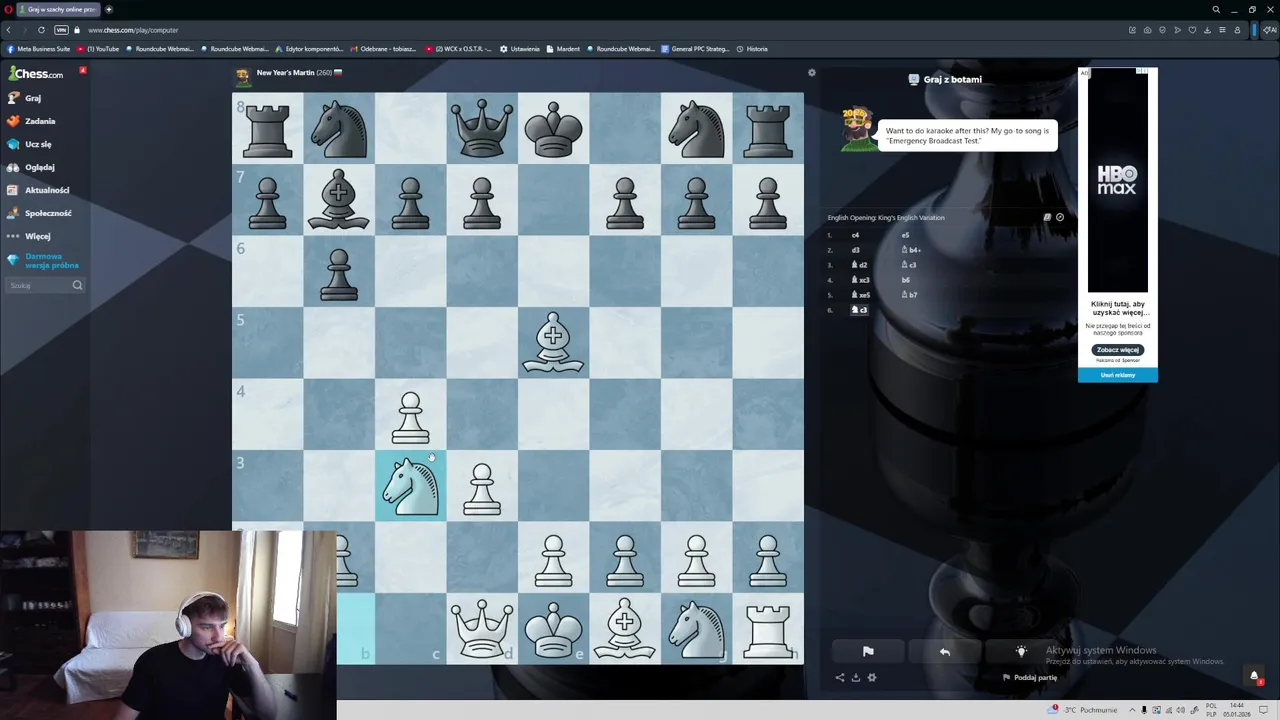The image size is (1280, 720).
Task: Click the HBO Max ad banner
Action: 1117,182
